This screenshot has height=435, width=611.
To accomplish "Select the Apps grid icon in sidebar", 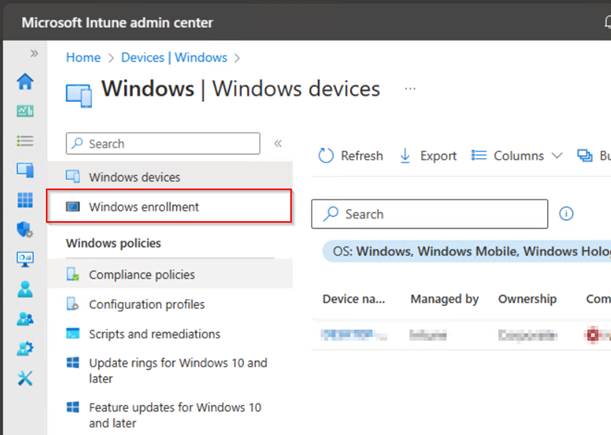I will (25, 200).
